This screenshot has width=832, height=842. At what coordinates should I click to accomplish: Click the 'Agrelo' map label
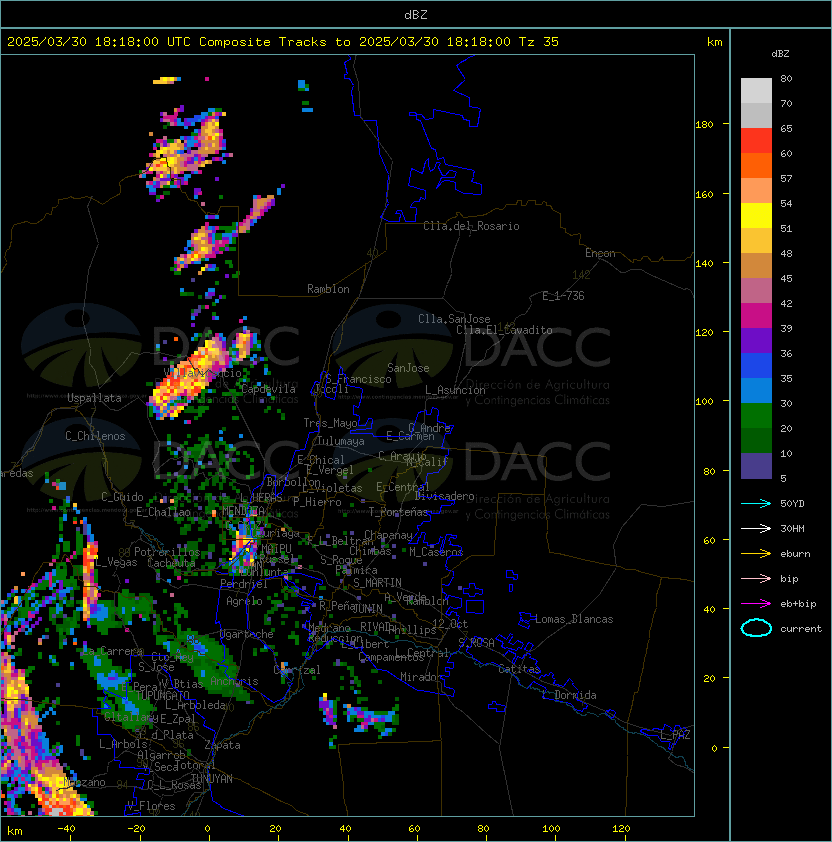click(x=244, y=601)
